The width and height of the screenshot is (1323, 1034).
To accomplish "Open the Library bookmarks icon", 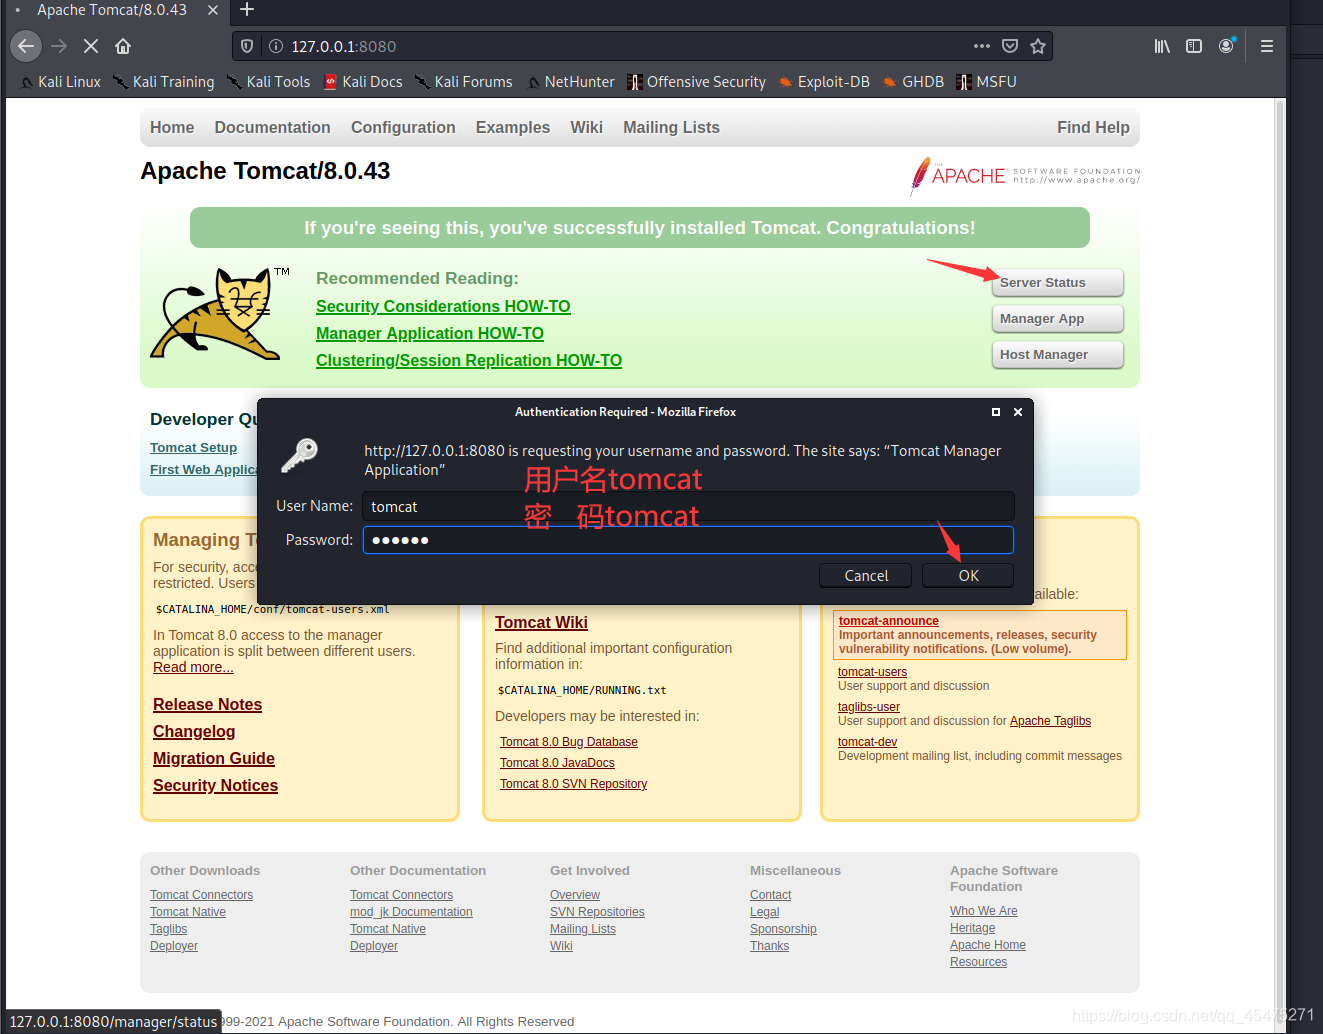I will 1162,46.
